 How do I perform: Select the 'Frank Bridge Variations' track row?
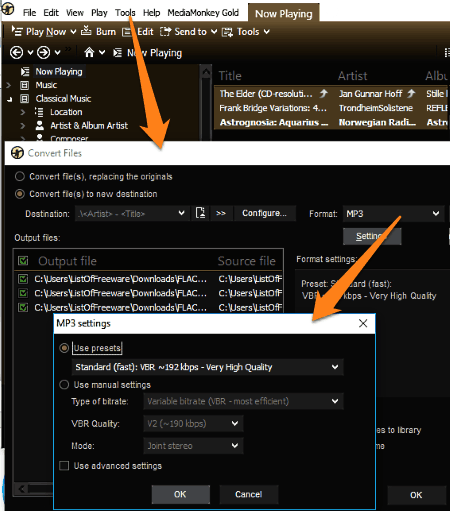click(332, 108)
